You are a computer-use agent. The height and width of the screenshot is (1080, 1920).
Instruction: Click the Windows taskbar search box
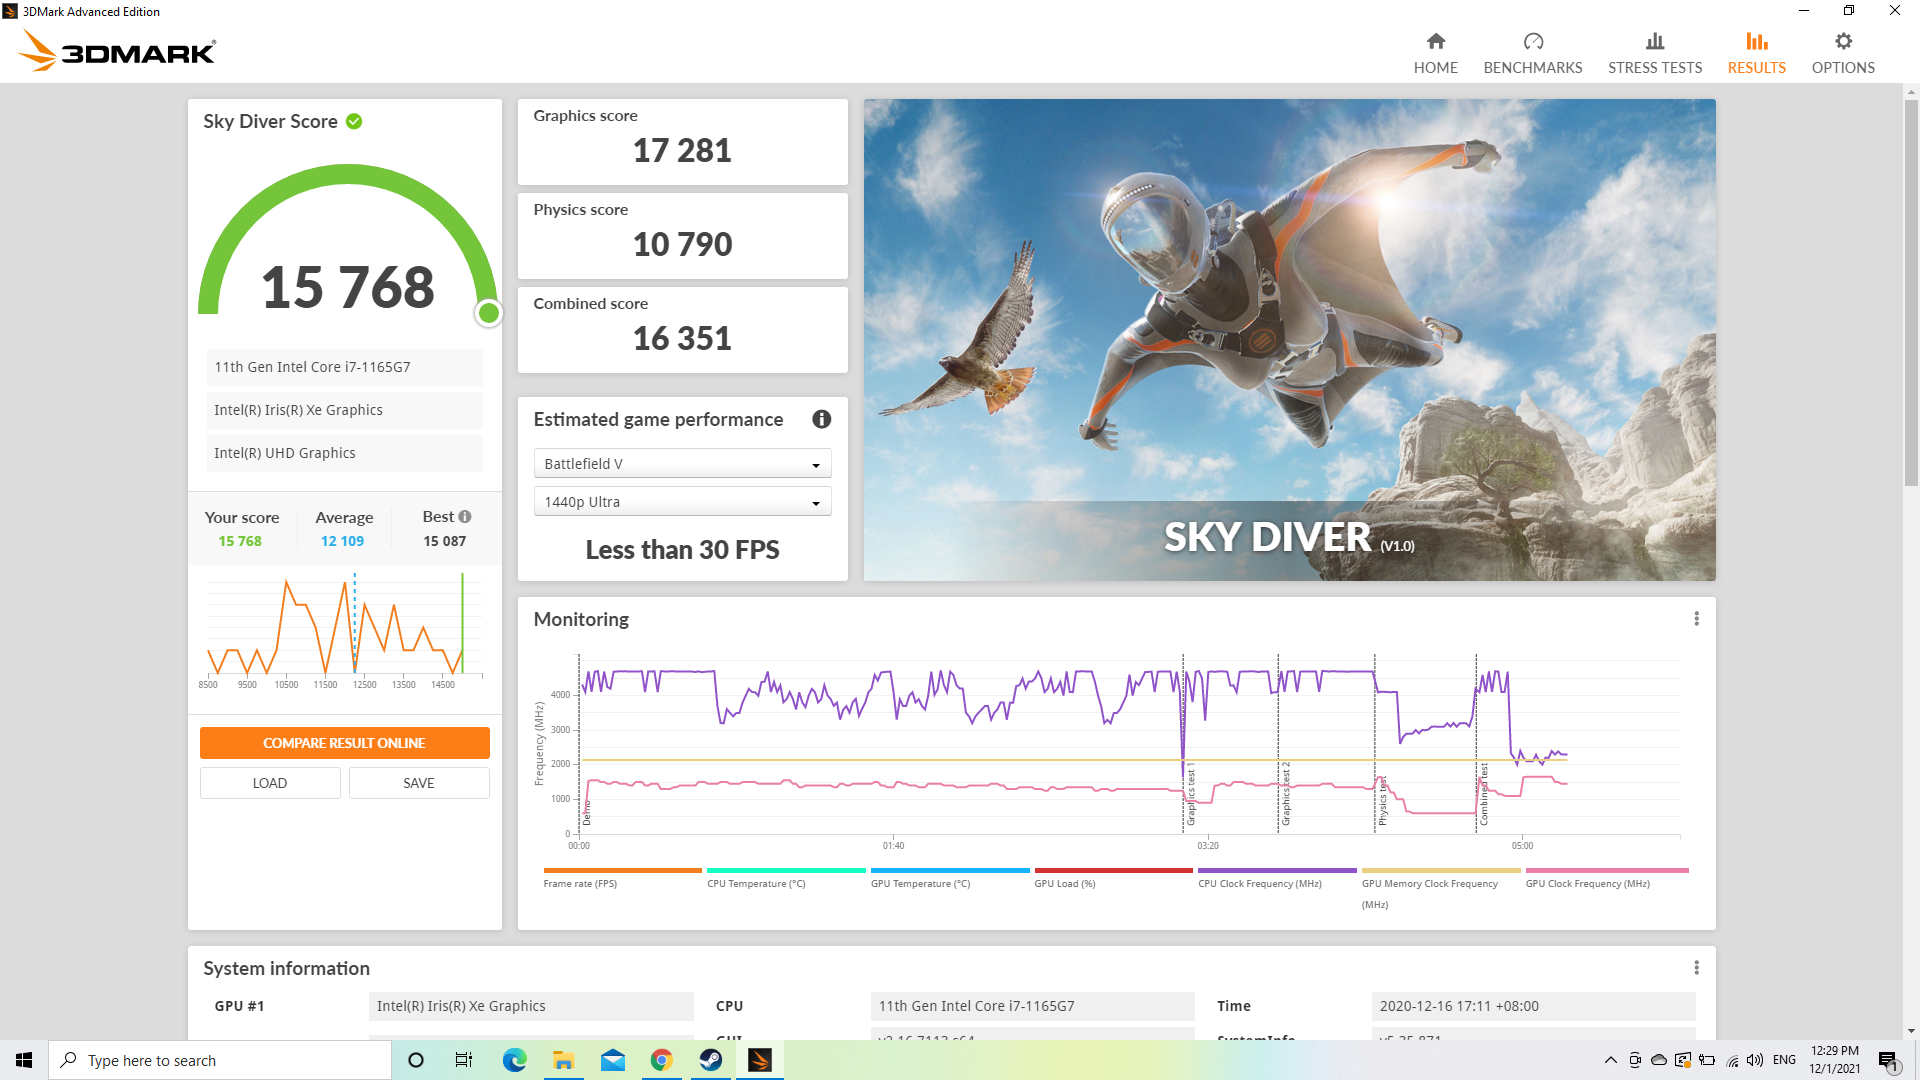click(x=220, y=1060)
